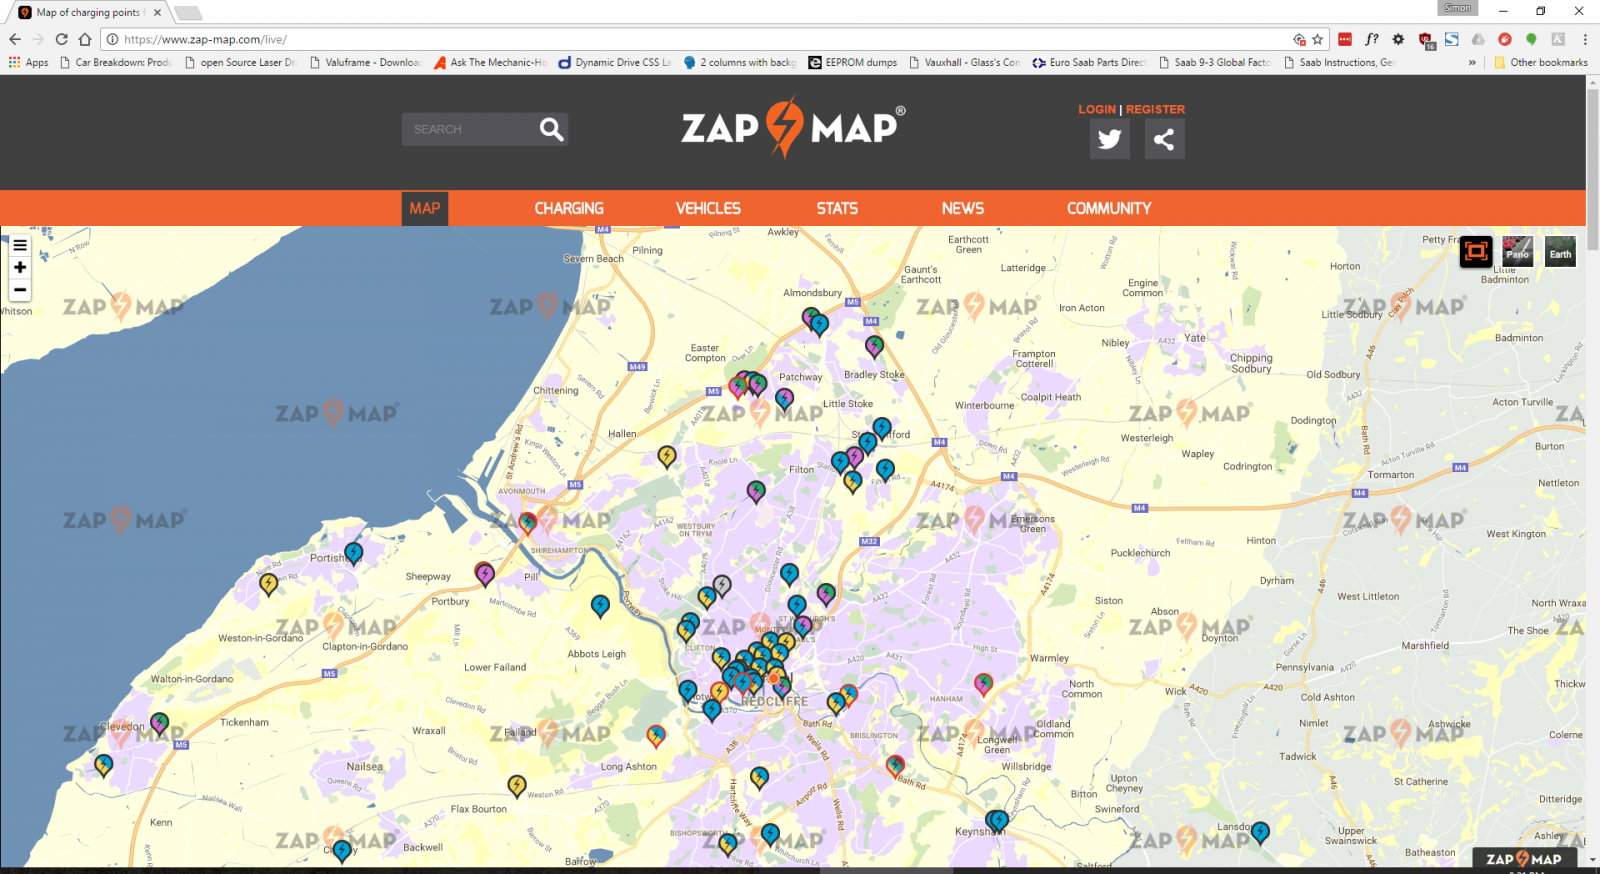Select the blue charging pin at Portishead

354,552
